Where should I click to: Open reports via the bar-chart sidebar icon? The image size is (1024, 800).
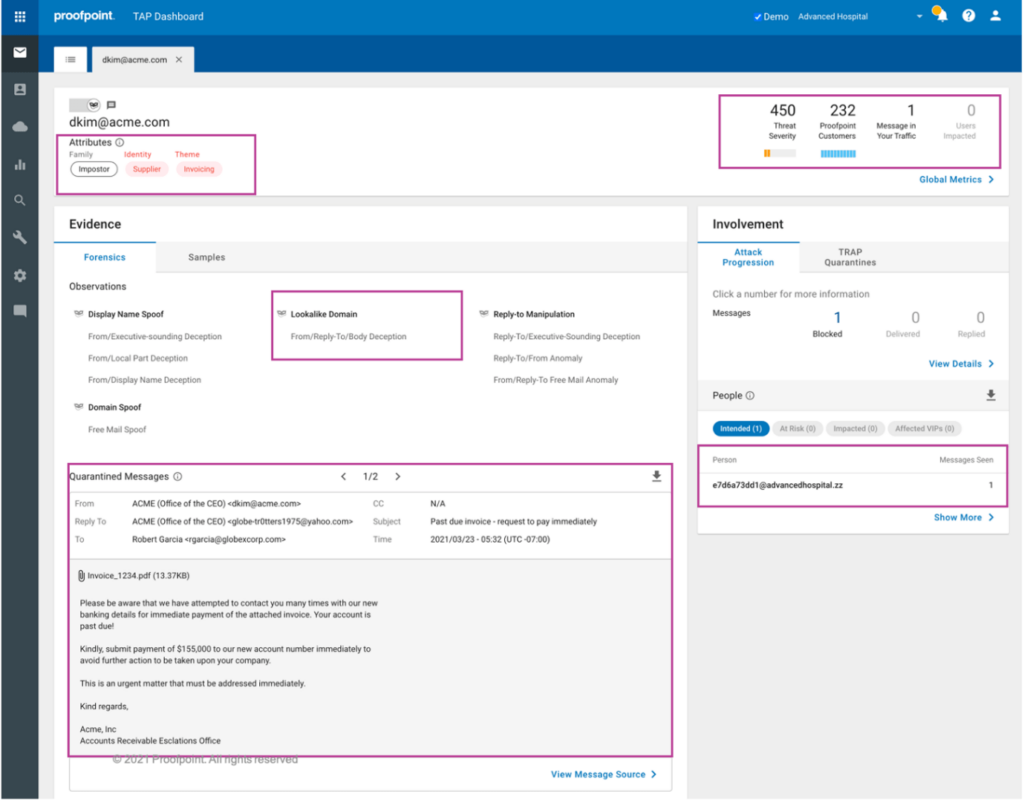[x=19, y=164]
